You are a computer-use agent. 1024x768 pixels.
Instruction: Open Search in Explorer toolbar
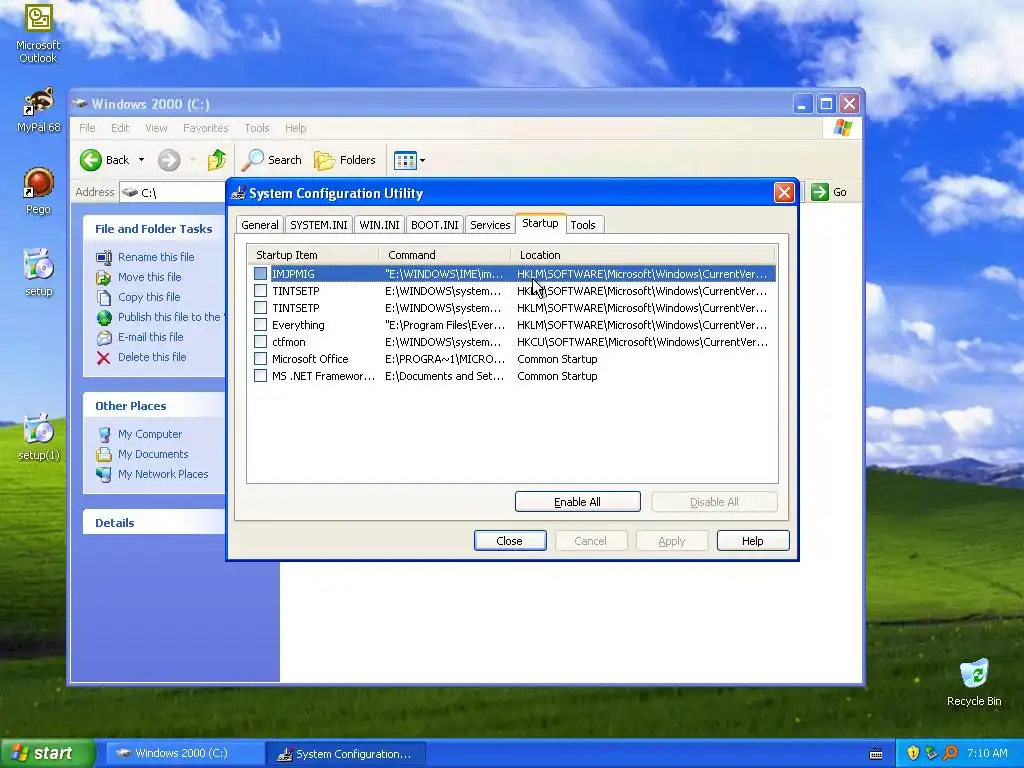(x=272, y=160)
